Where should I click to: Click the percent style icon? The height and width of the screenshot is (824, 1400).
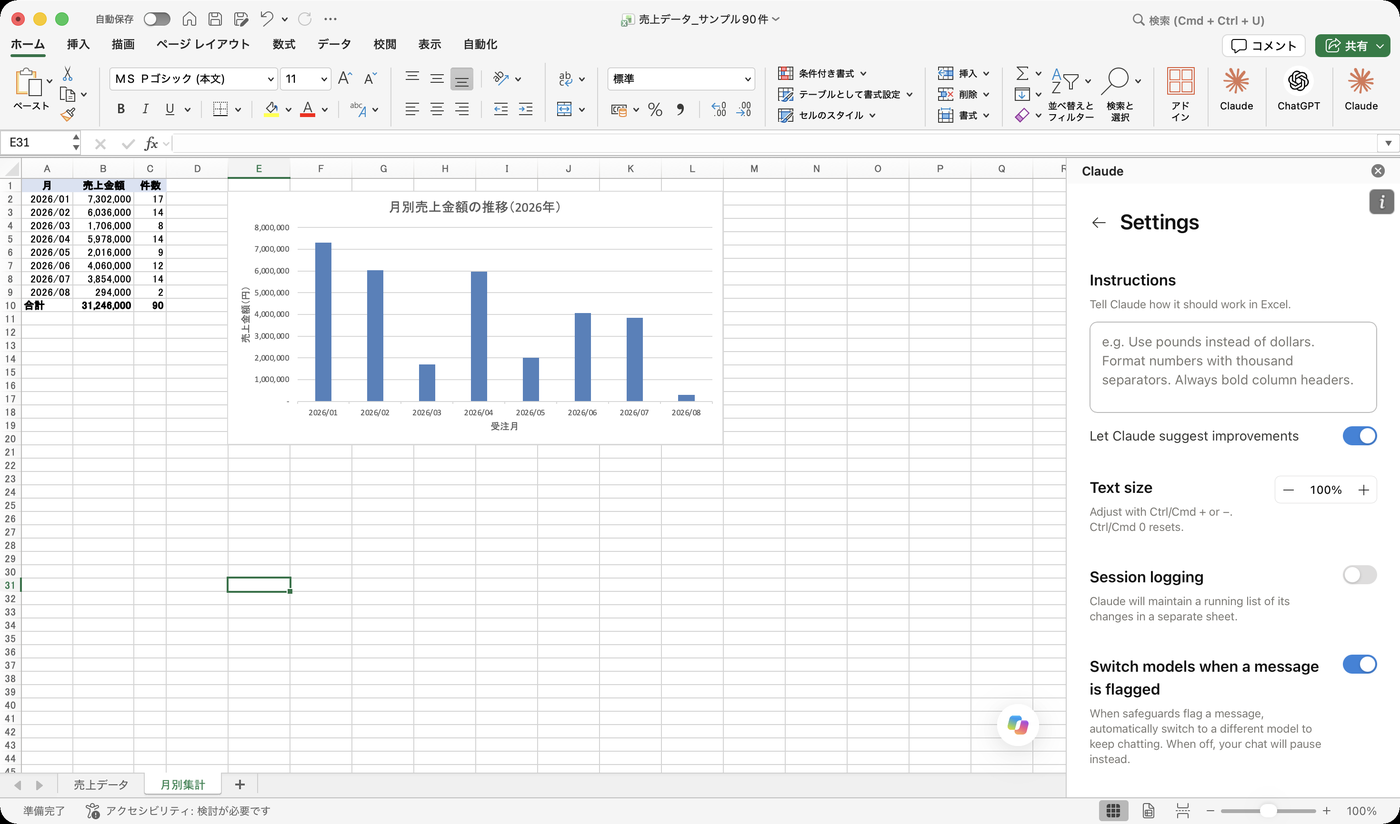655,110
